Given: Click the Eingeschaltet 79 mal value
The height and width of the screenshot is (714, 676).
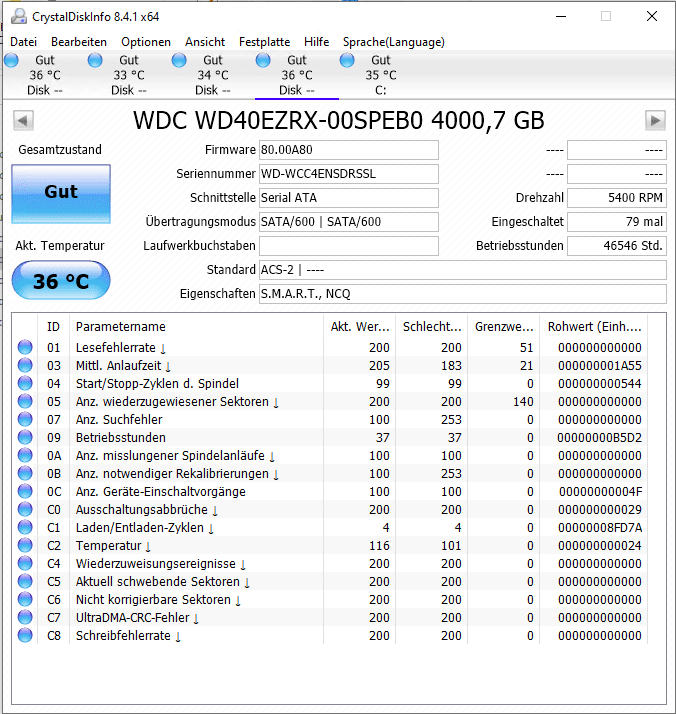Looking at the screenshot, I should point(616,222).
